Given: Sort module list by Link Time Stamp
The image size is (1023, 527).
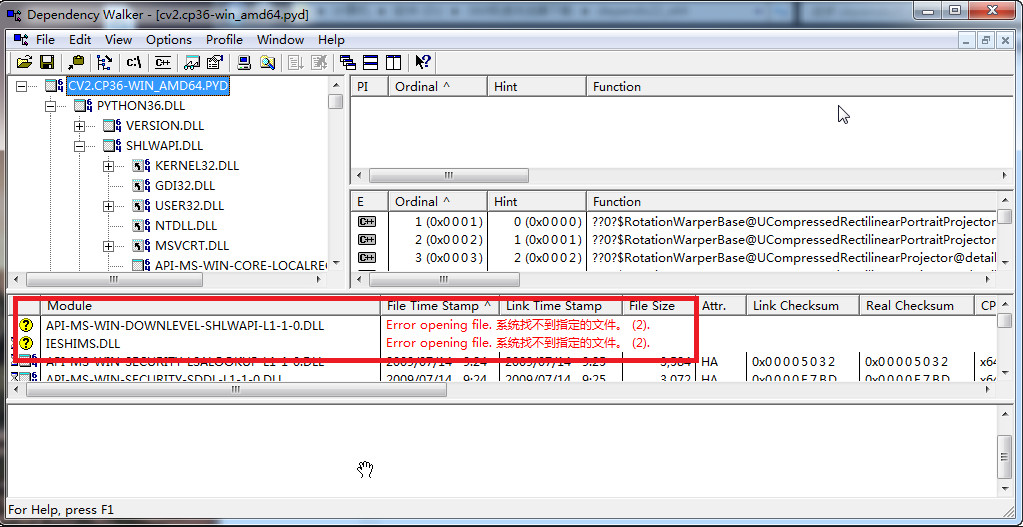Looking at the screenshot, I should pyautogui.click(x=560, y=306).
